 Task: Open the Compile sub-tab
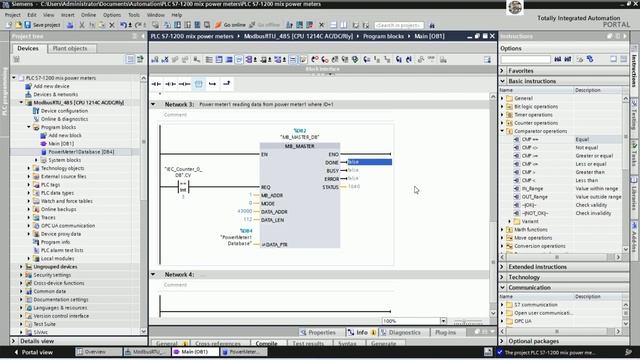pos(267,344)
